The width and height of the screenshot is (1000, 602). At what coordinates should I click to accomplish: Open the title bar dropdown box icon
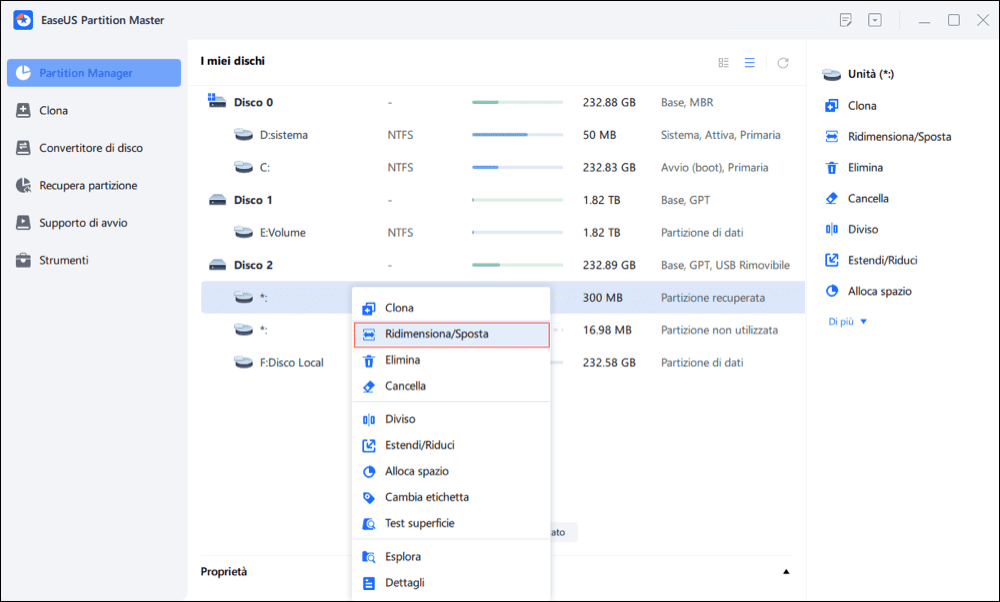click(x=875, y=20)
